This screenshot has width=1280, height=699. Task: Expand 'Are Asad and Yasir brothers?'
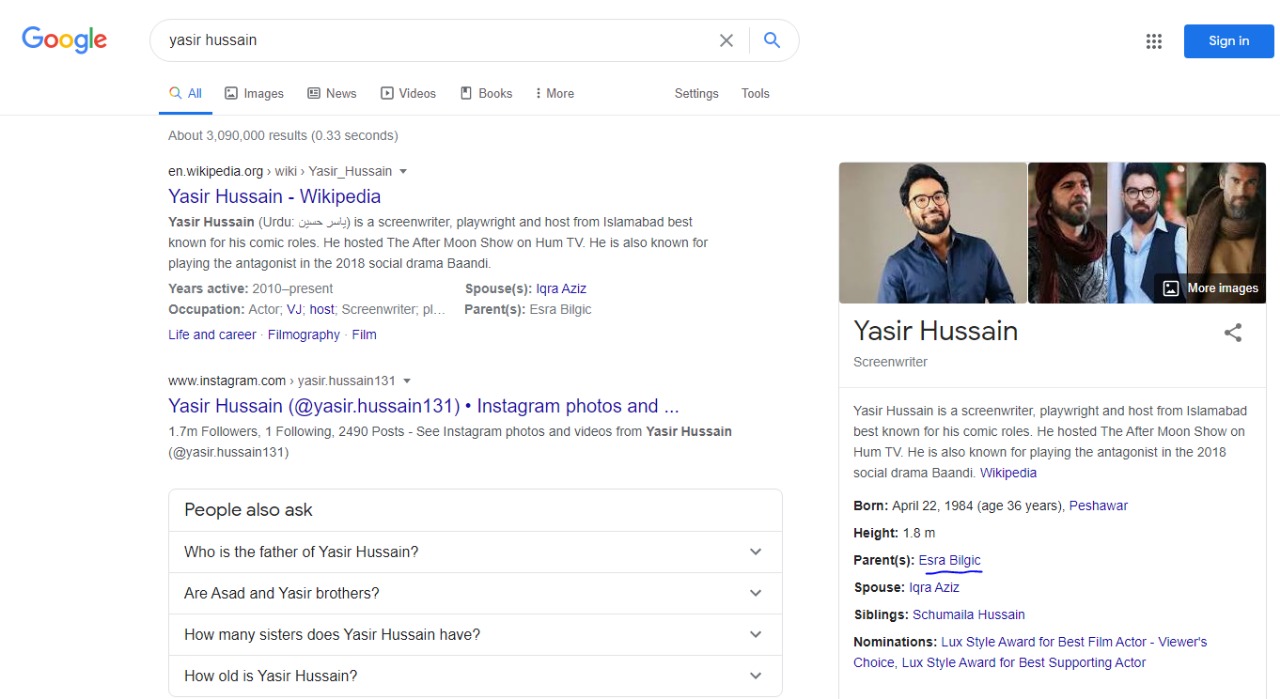[x=475, y=593]
